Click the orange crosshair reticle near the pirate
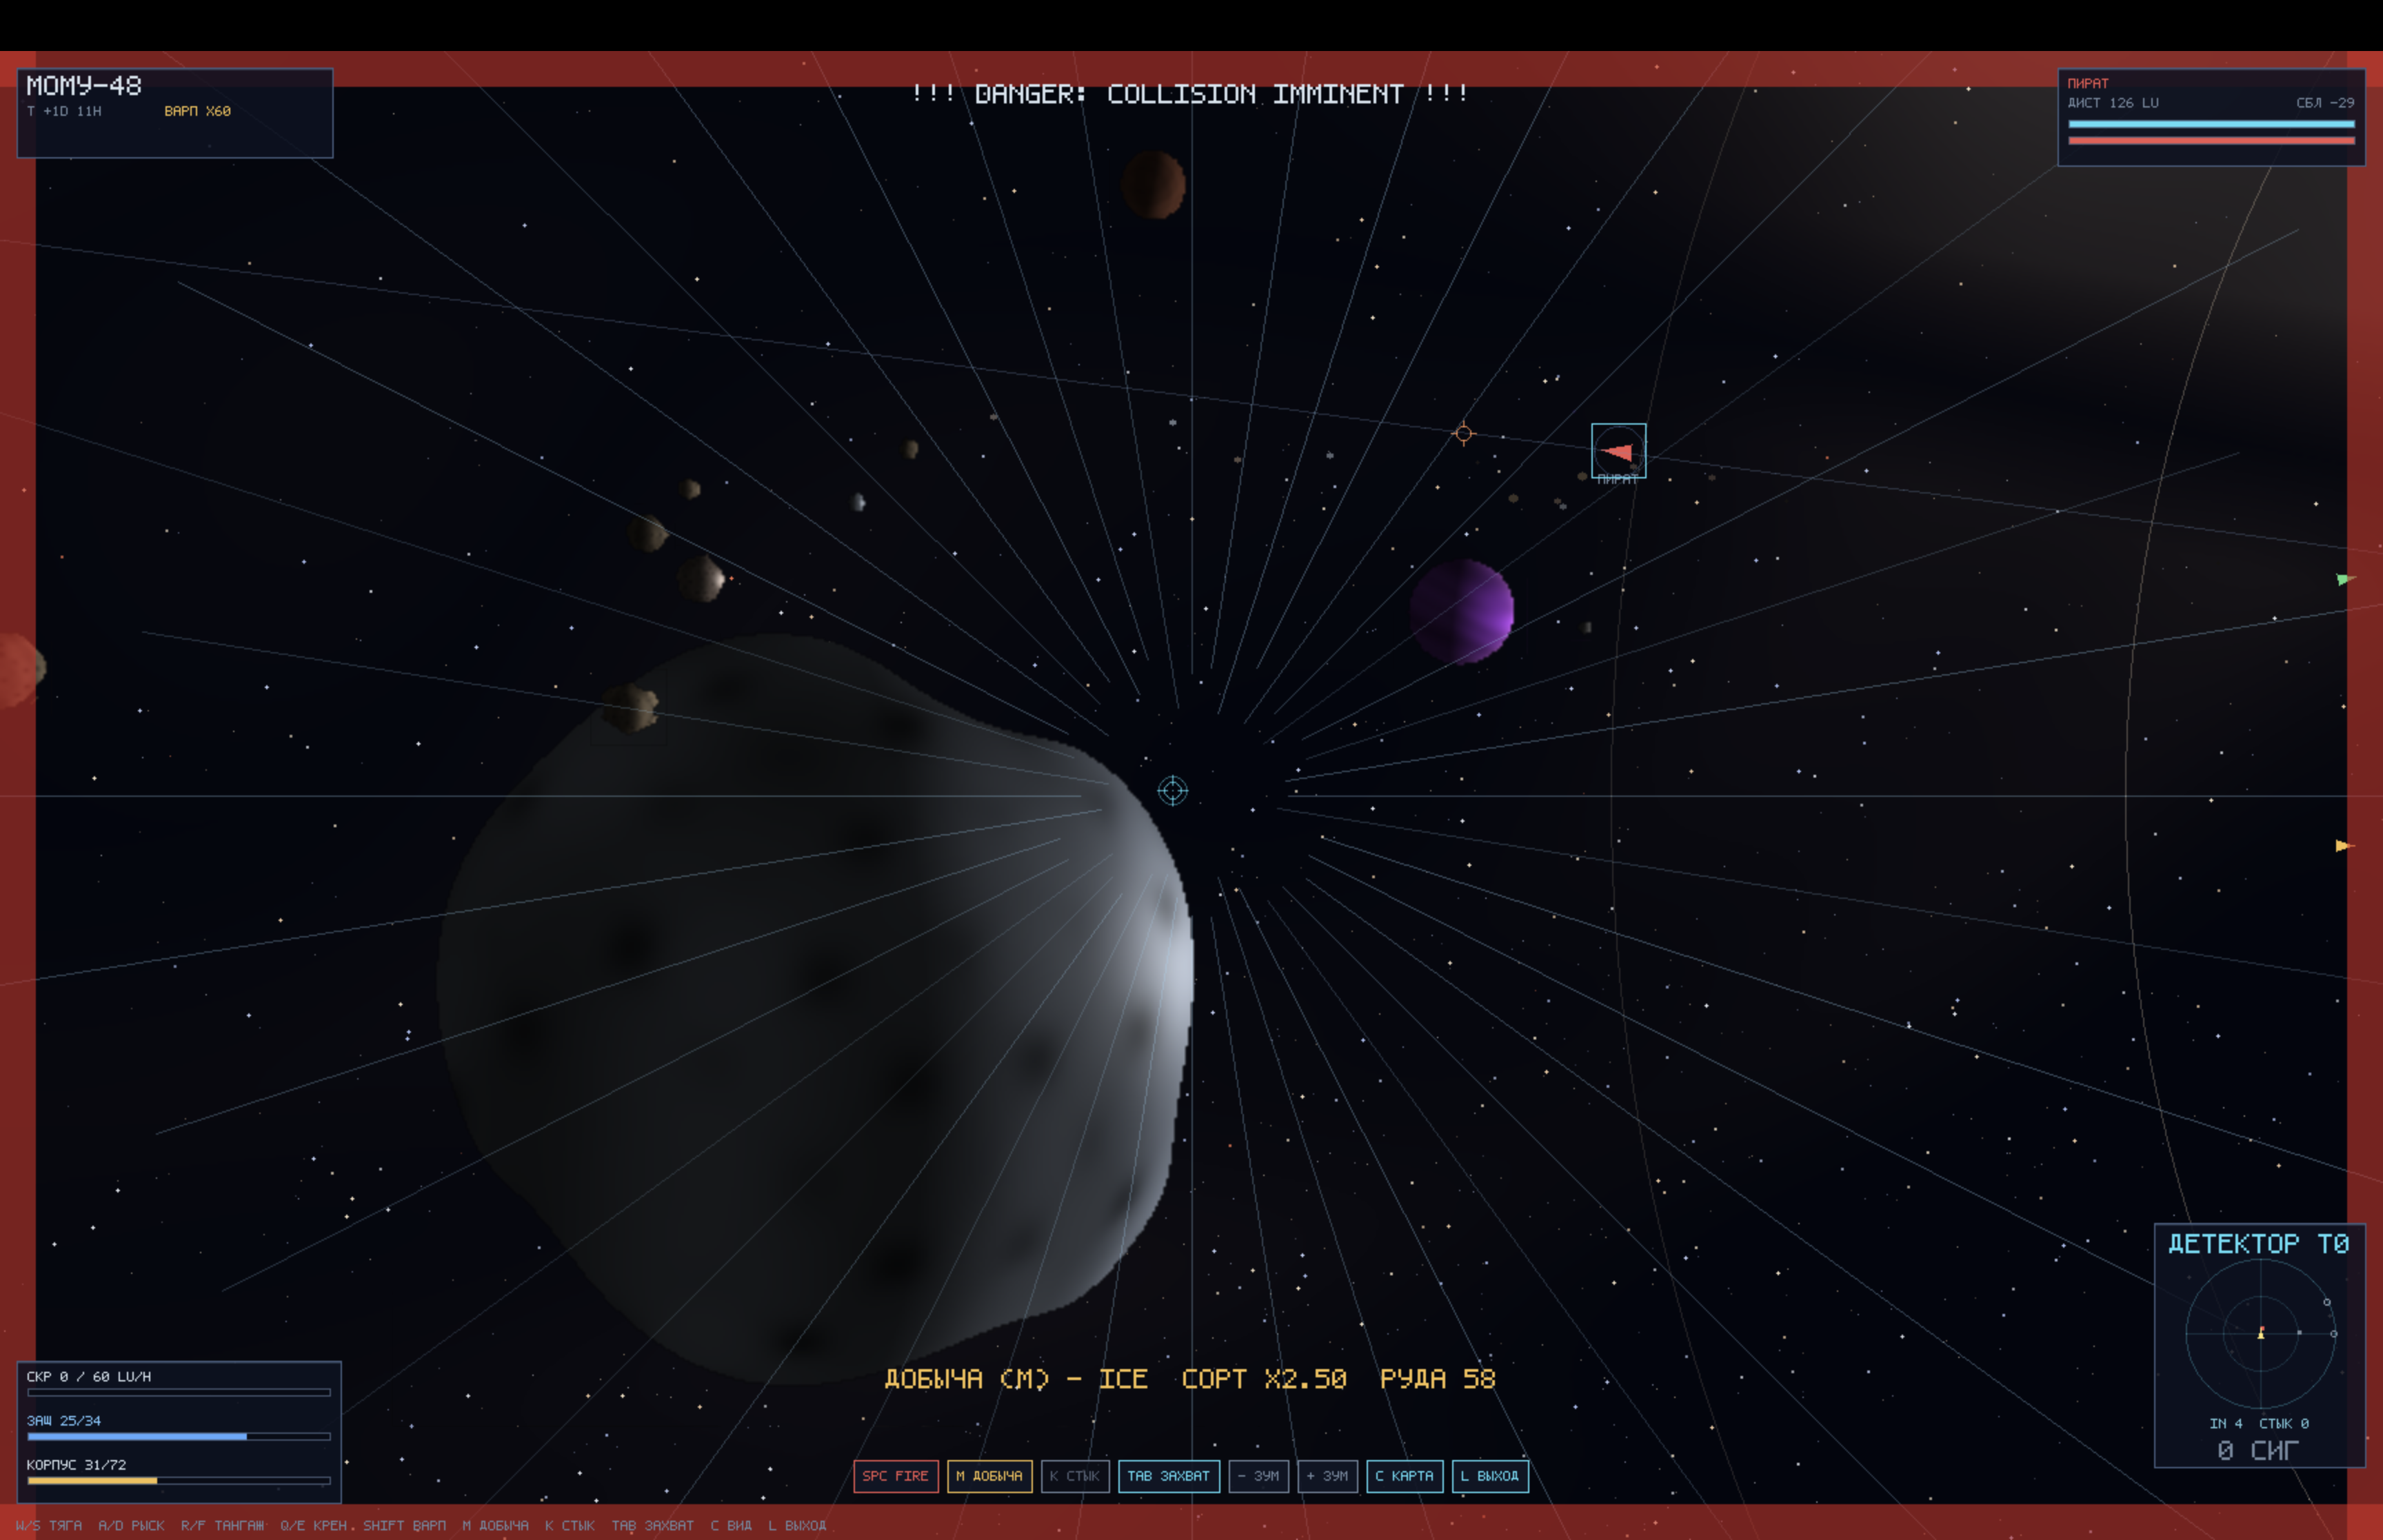2383x1540 pixels. (x=1463, y=433)
